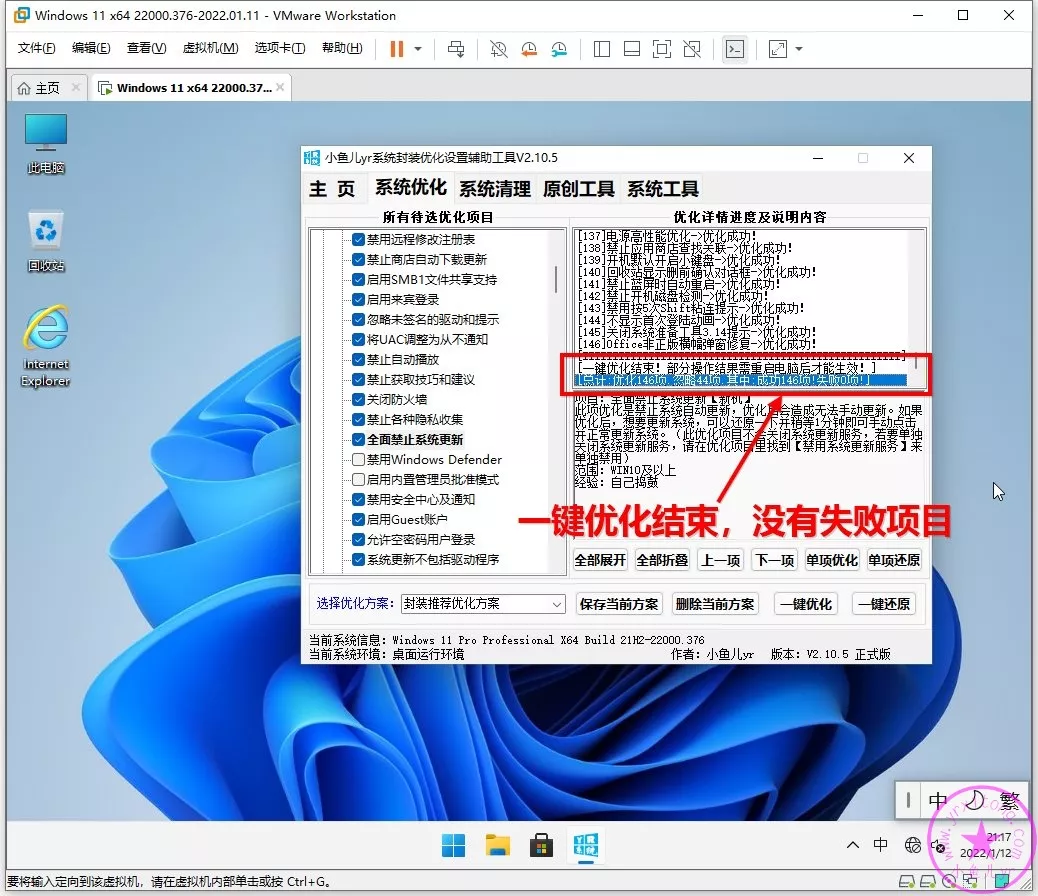Switch to the 系统清理 tab
This screenshot has height=896, width=1038.
(x=494, y=189)
